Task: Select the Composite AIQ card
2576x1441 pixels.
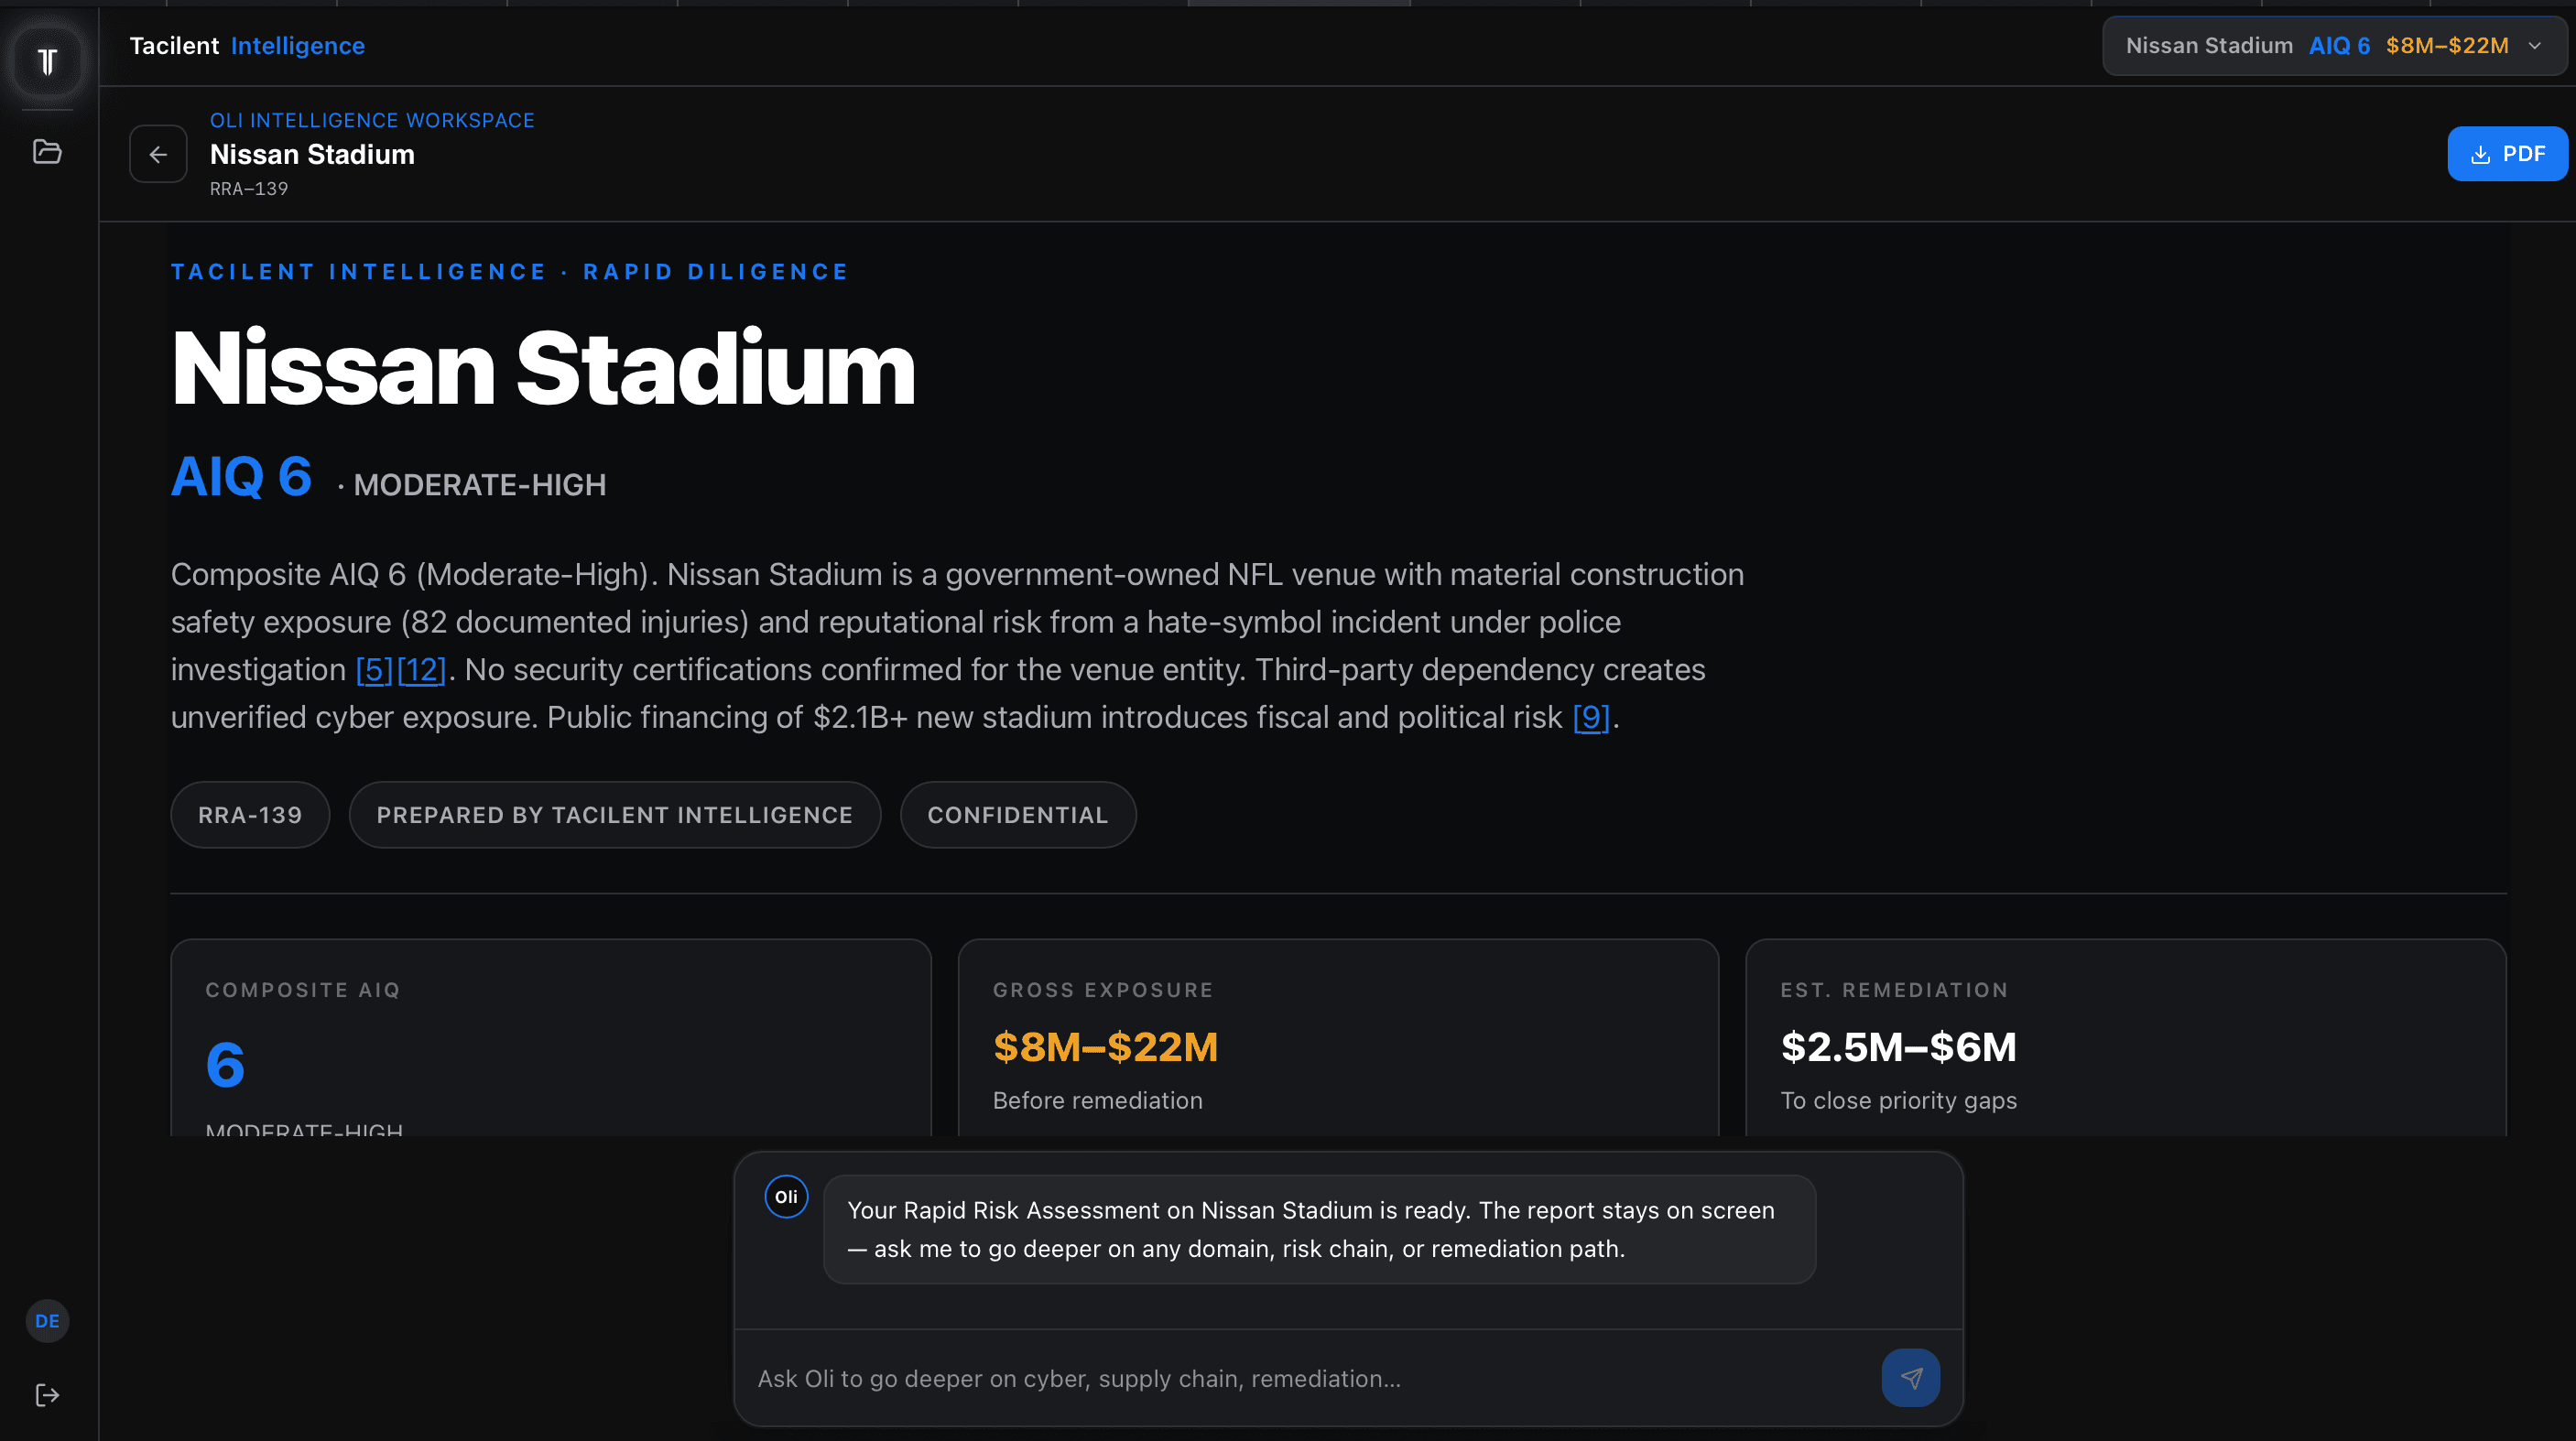Action: (551, 1037)
